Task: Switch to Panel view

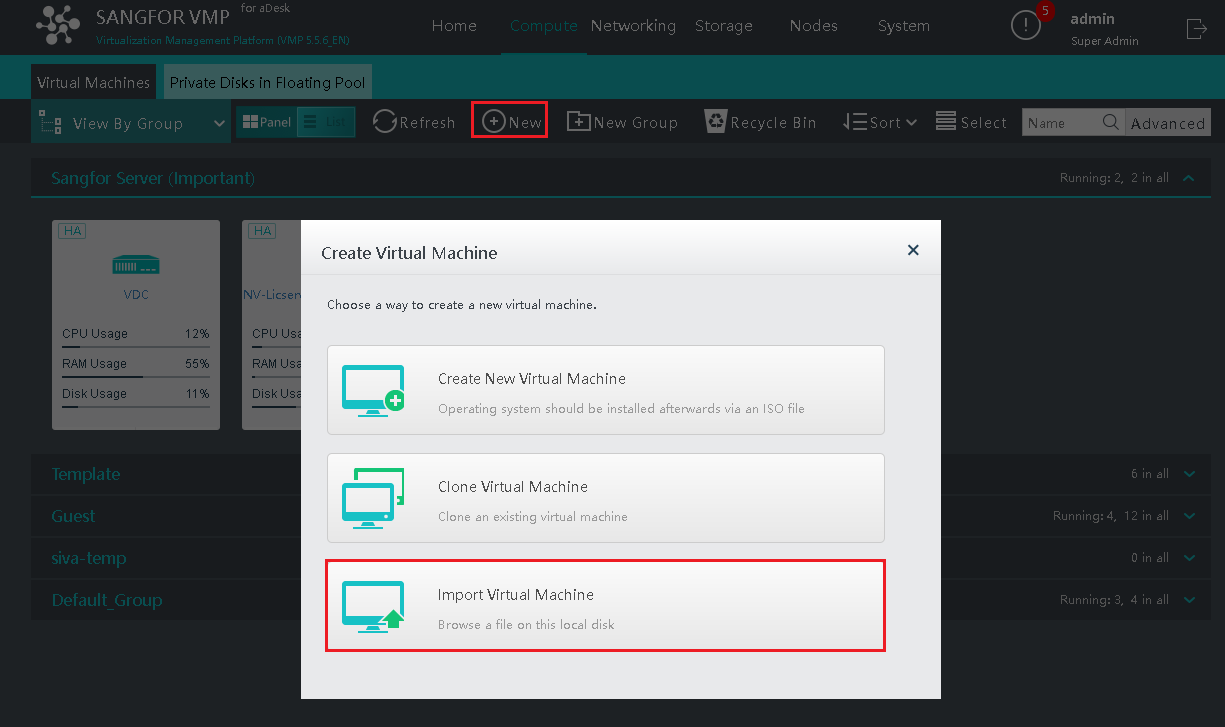Action: click(265, 122)
